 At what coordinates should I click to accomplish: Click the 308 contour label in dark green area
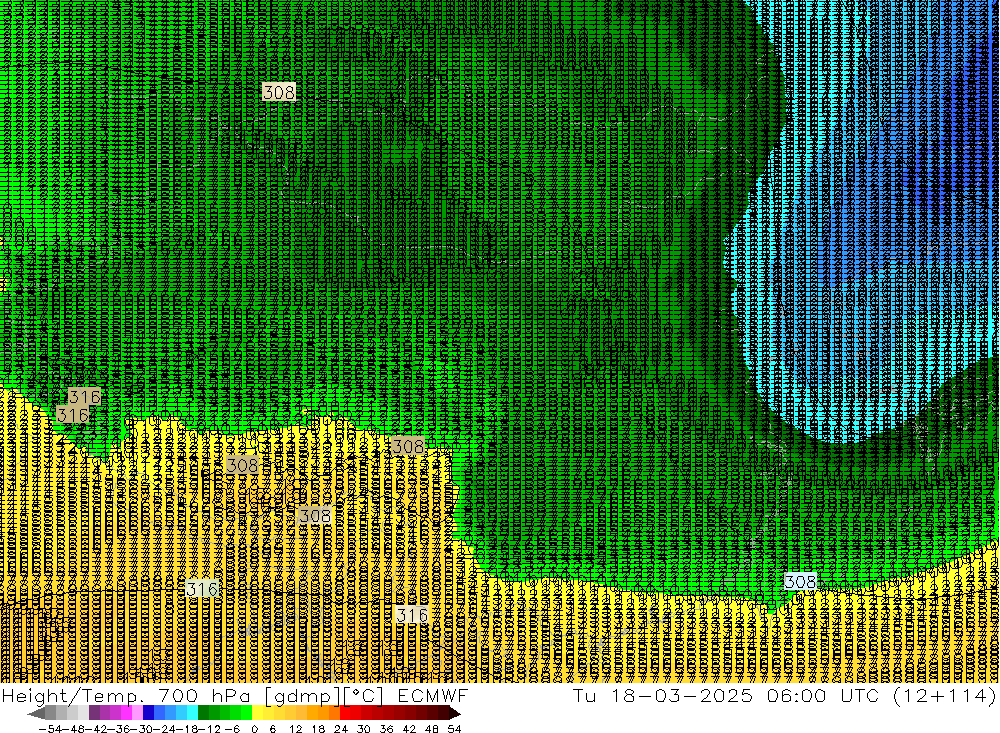(x=279, y=93)
